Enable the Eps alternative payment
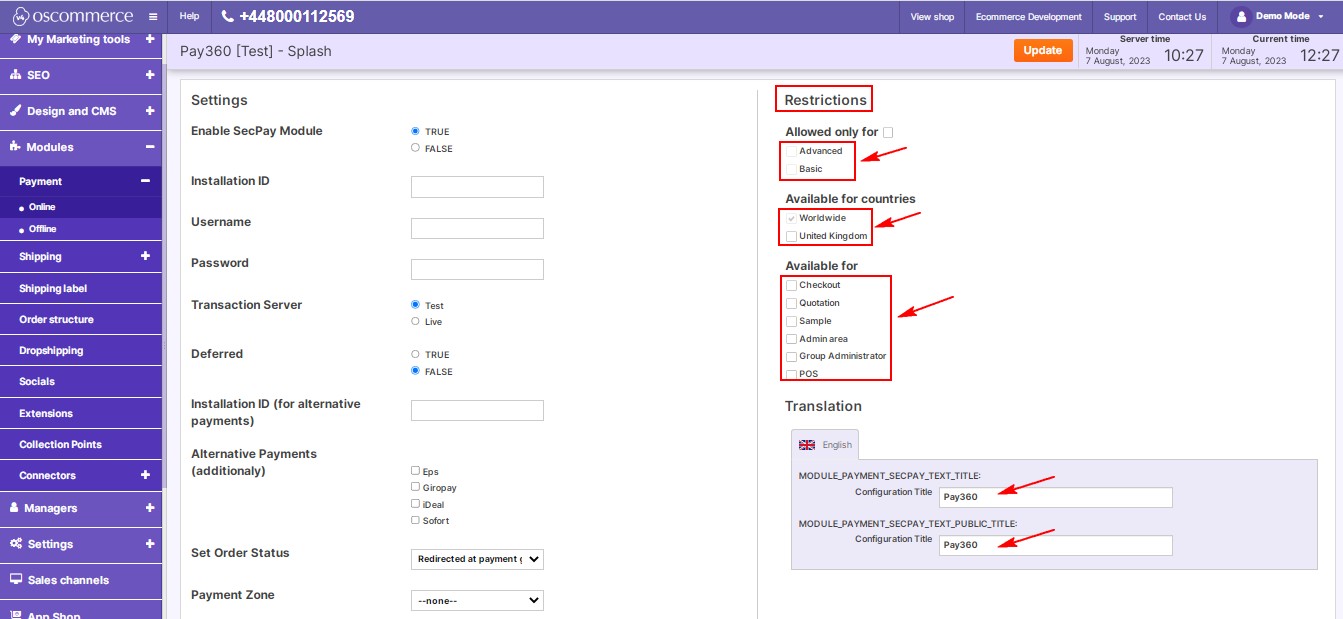Screen dimensions: 1343x619 415,471
